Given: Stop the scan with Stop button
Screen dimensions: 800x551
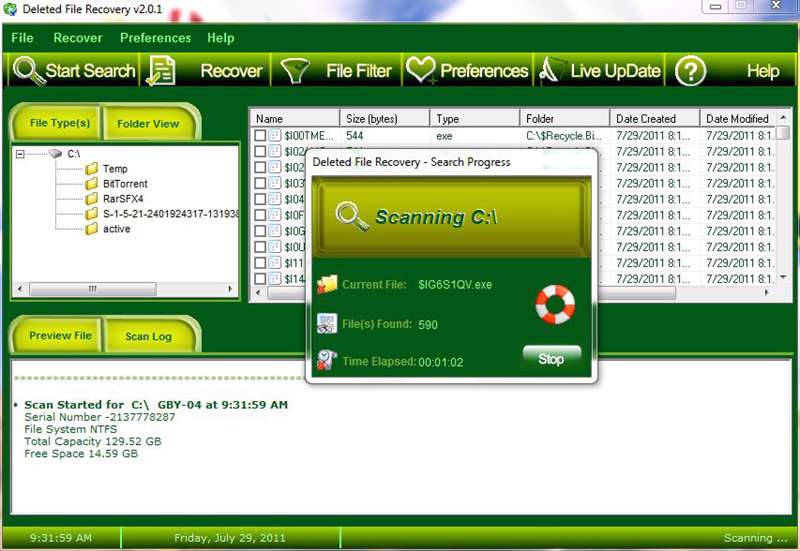Looking at the screenshot, I should 552,359.
